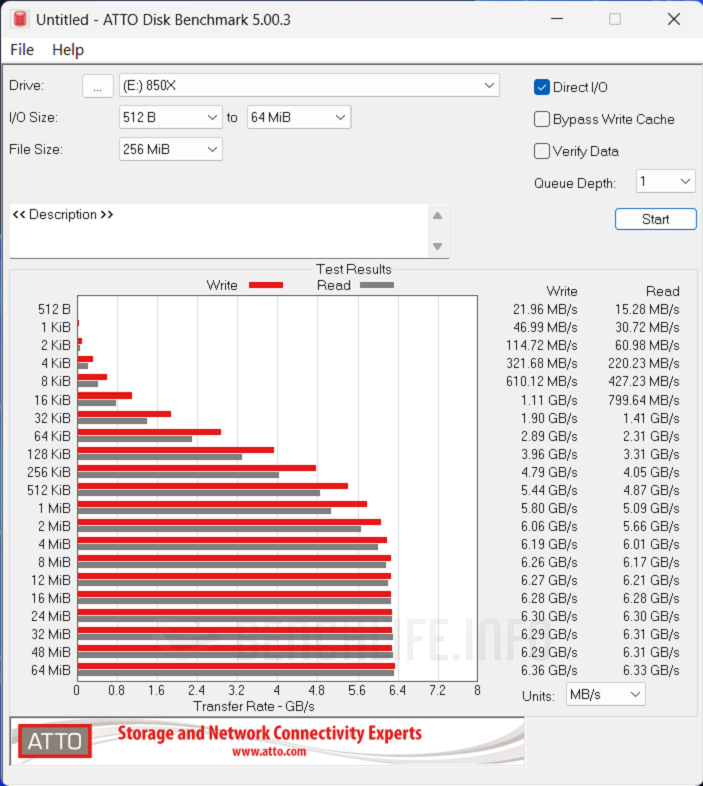Screen dimensions: 703x786
Task: Open the 64 MiB I/O size dropdown
Action: pos(299,117)
